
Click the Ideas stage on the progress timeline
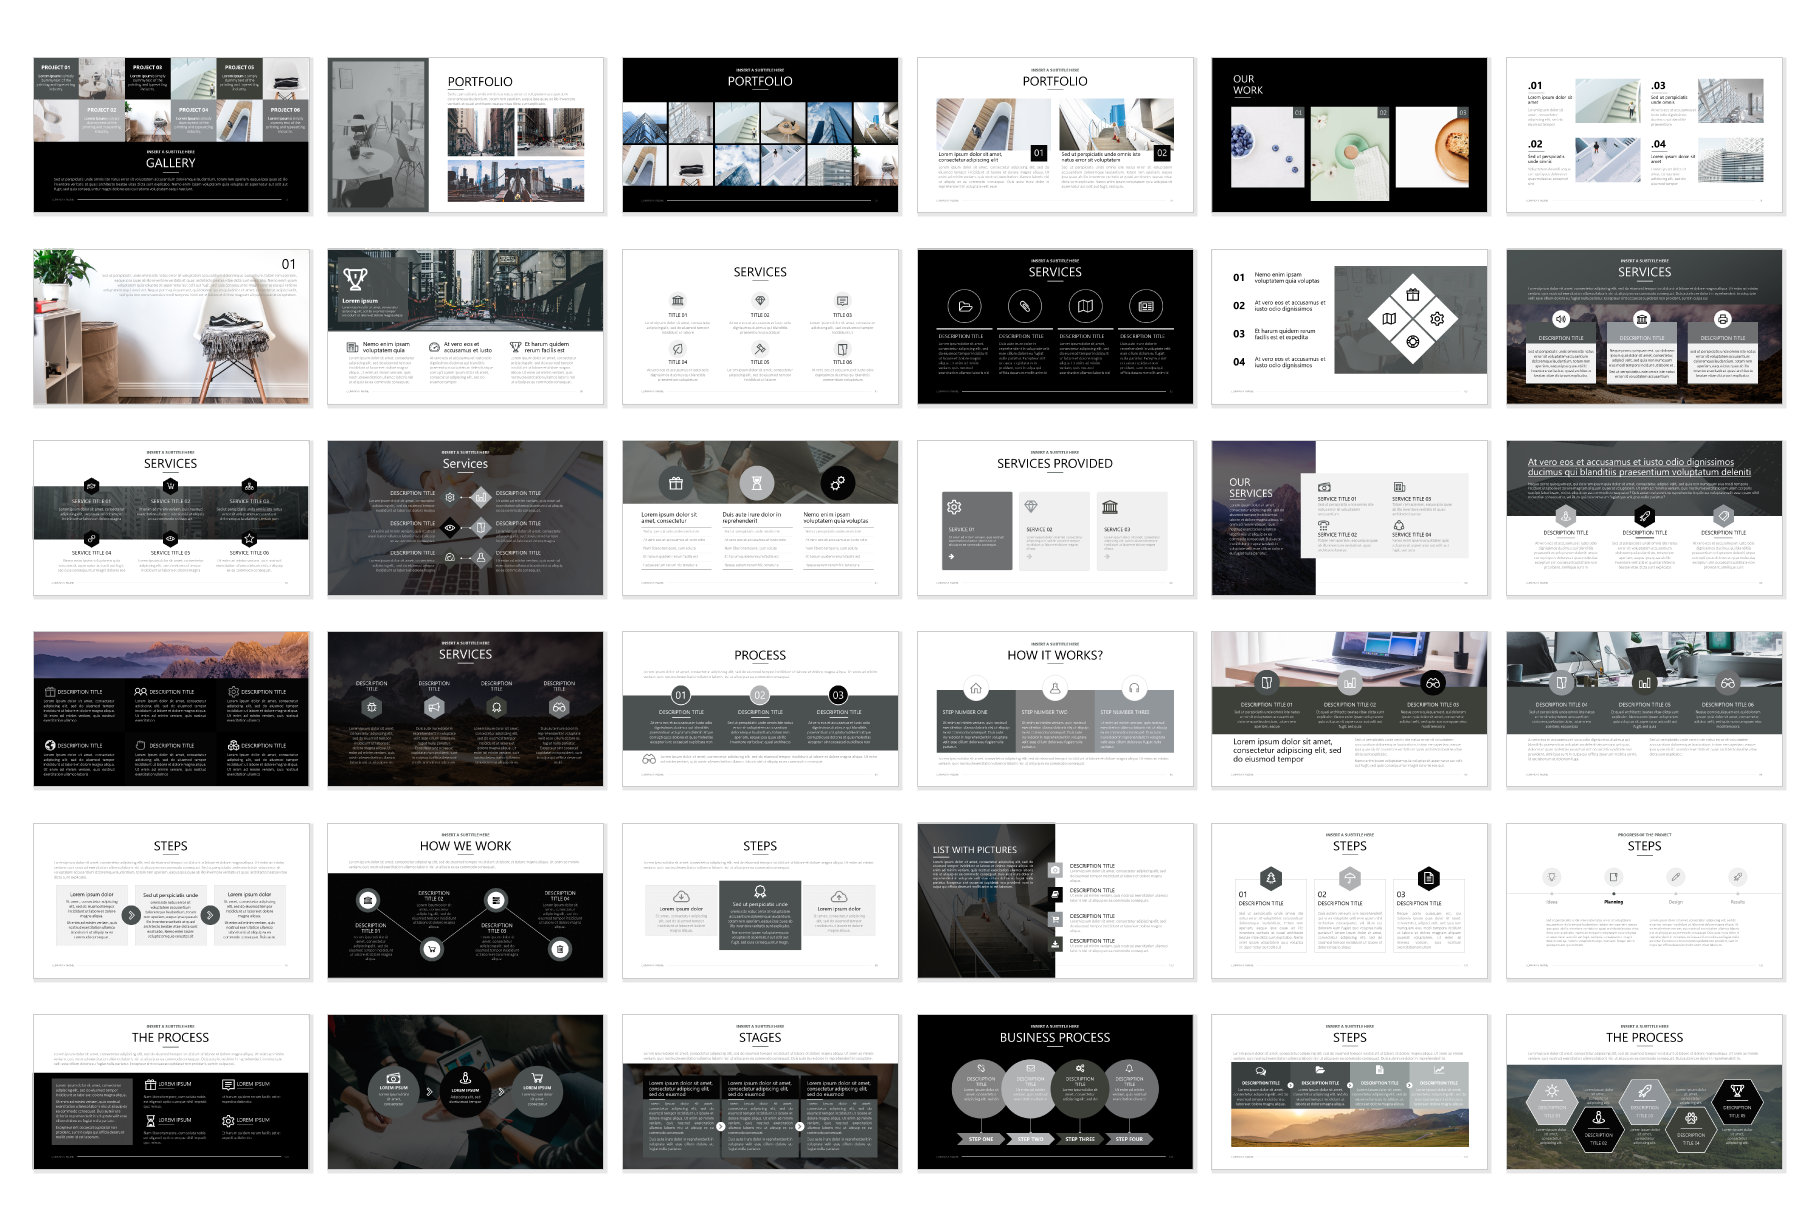(x=1552, y=902)
